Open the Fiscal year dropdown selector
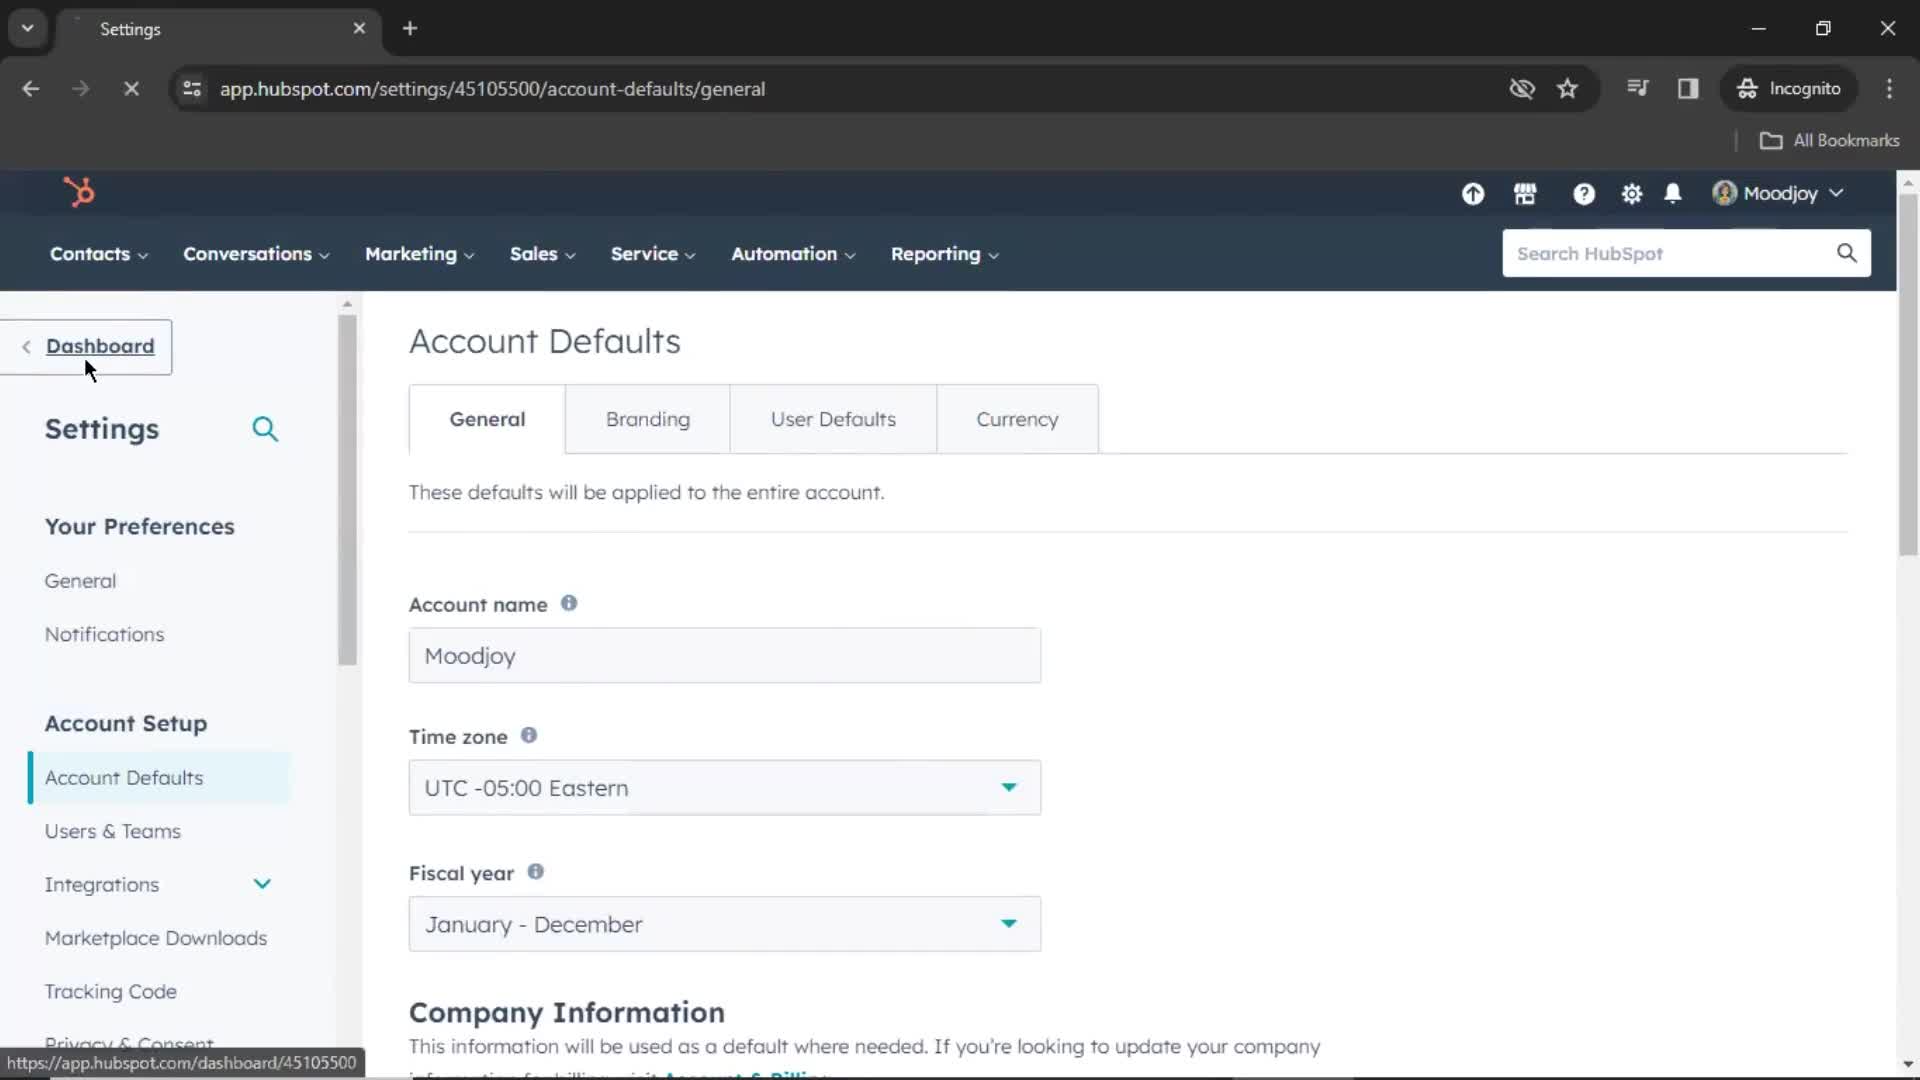Image resolution: width=1920 pixels, height=1080 pixels. (724, 923)
